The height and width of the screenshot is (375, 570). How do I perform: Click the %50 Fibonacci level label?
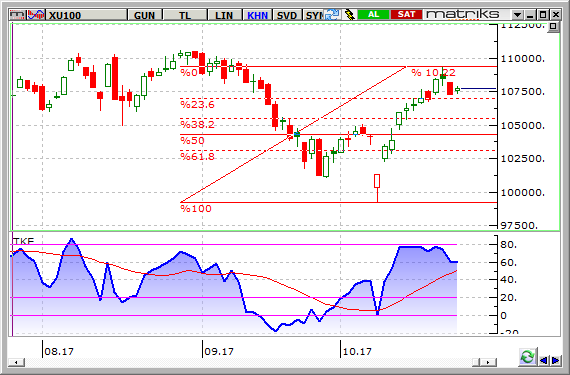click(x=192, y=141)
